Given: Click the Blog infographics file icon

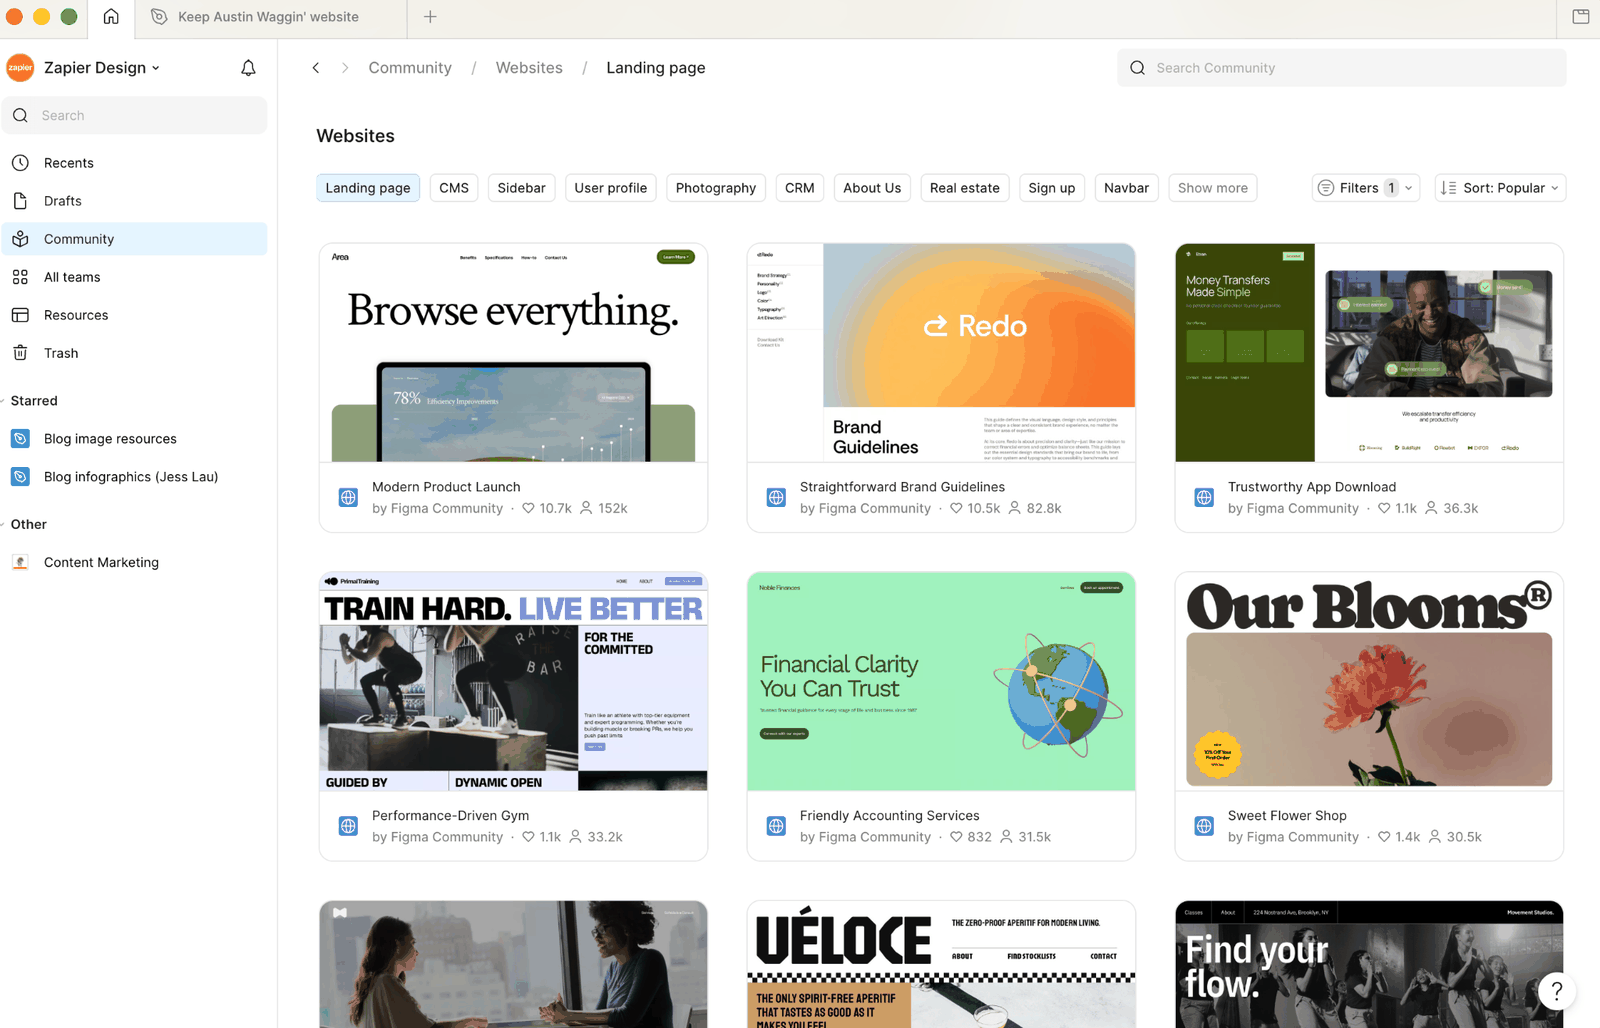Looking at the screenshot, I should coord(20,477).
